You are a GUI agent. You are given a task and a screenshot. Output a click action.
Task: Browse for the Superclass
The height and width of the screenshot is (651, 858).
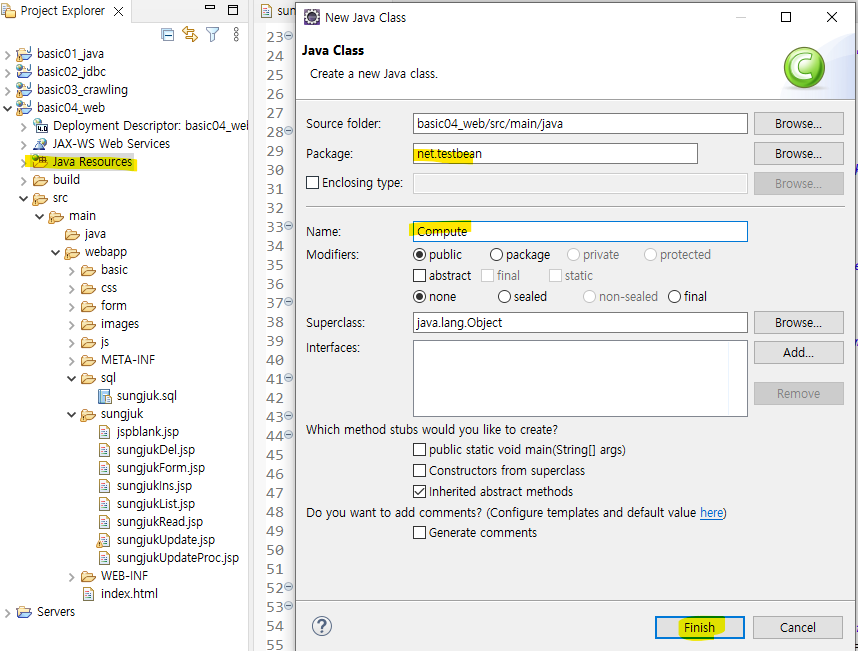[798, 323]
